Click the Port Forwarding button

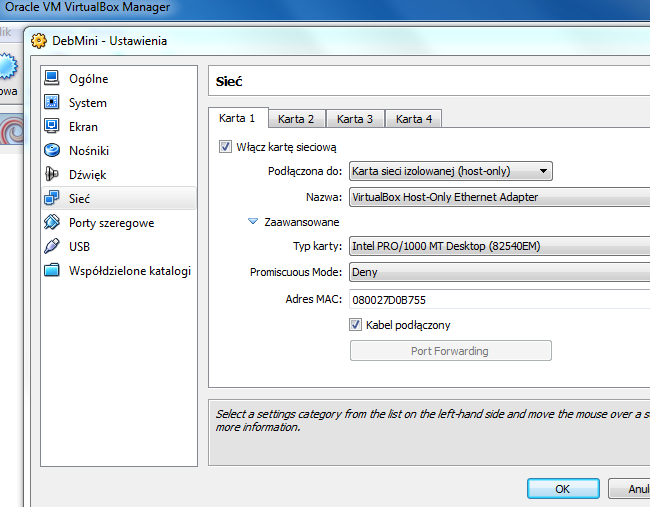point(451,351)
